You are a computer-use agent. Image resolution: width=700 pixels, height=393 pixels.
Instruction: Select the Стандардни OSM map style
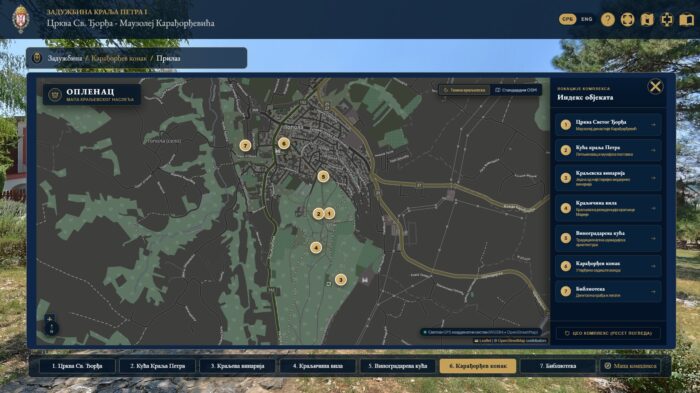pos(516,90)
